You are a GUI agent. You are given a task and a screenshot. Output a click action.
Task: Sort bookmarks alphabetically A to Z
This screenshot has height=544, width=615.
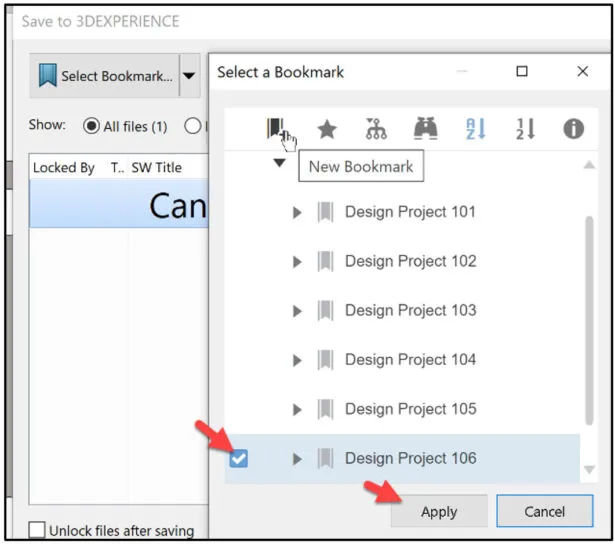pyautogui.click(x=475, y=129)
